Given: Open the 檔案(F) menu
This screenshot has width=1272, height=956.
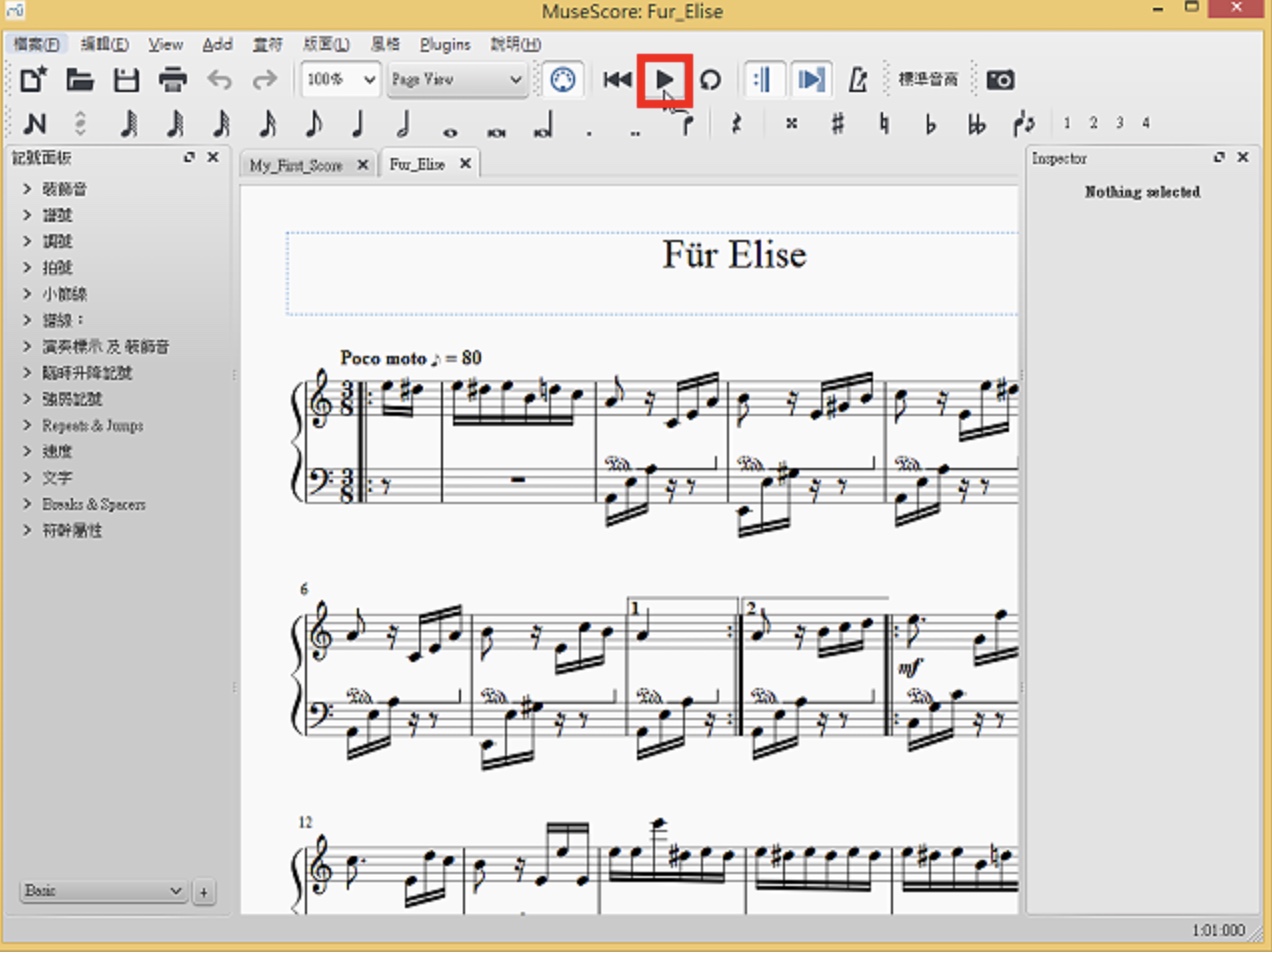Looking at the screenshot, I should (38, 44).
